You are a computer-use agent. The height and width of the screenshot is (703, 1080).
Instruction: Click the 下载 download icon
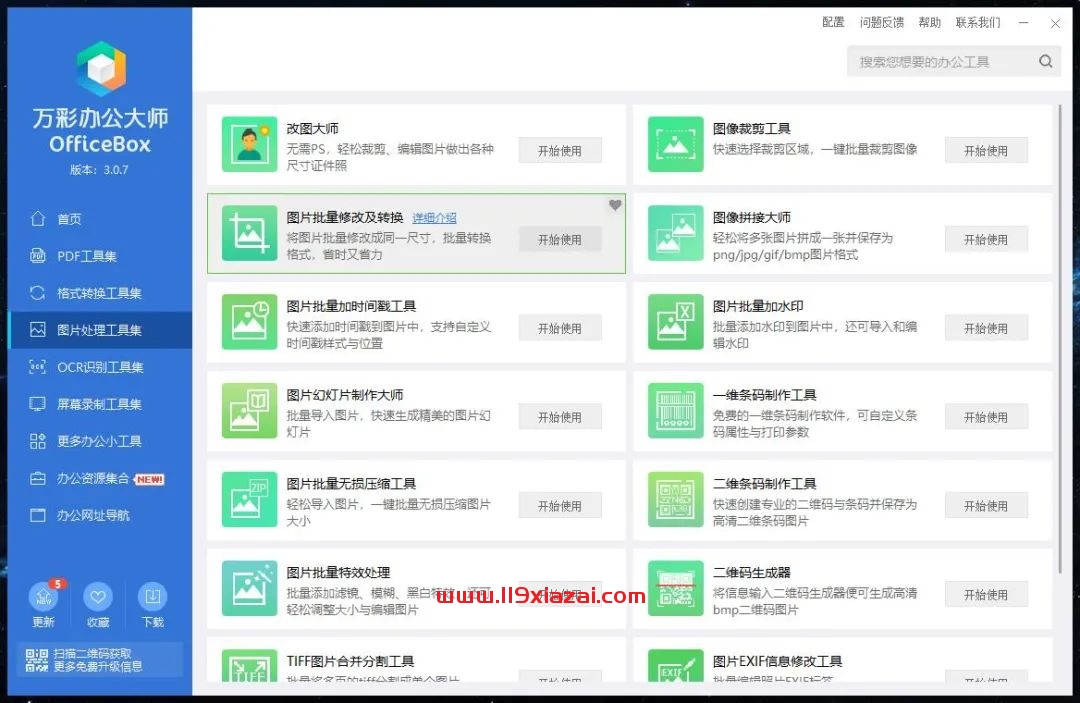[x=152, y=596]
